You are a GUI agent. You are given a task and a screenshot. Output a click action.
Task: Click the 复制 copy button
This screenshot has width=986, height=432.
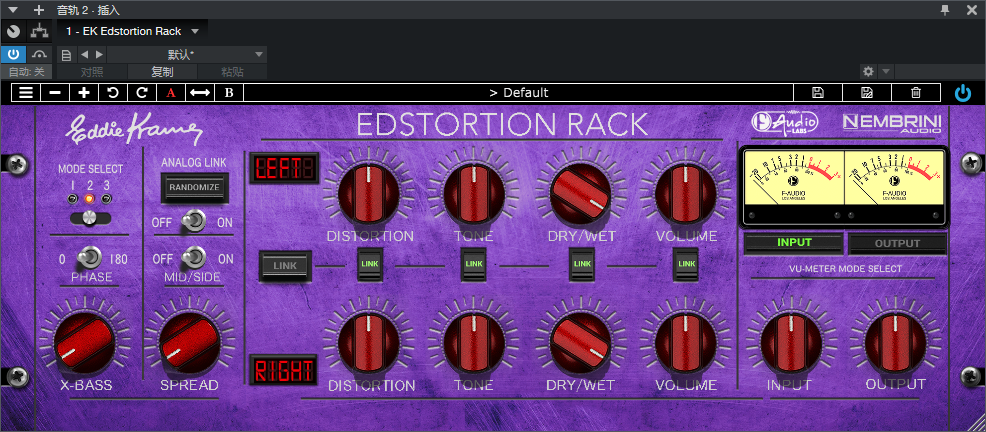tap(162, 72)
